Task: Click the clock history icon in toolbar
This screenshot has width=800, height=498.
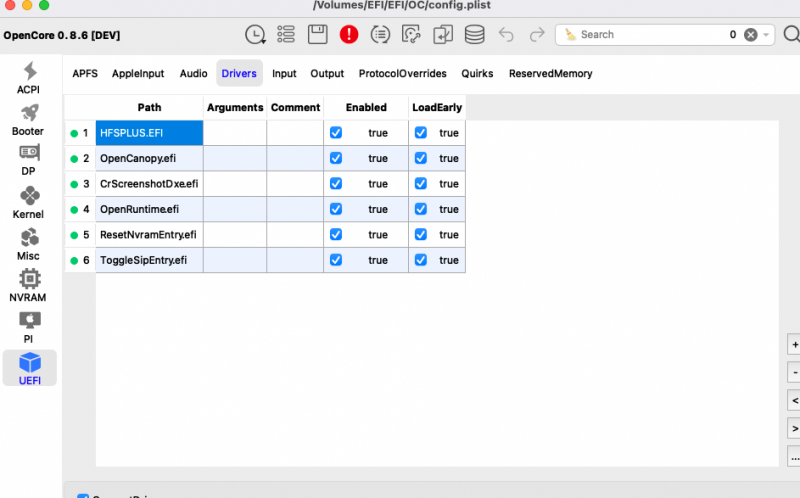Action: pos(256,34)
